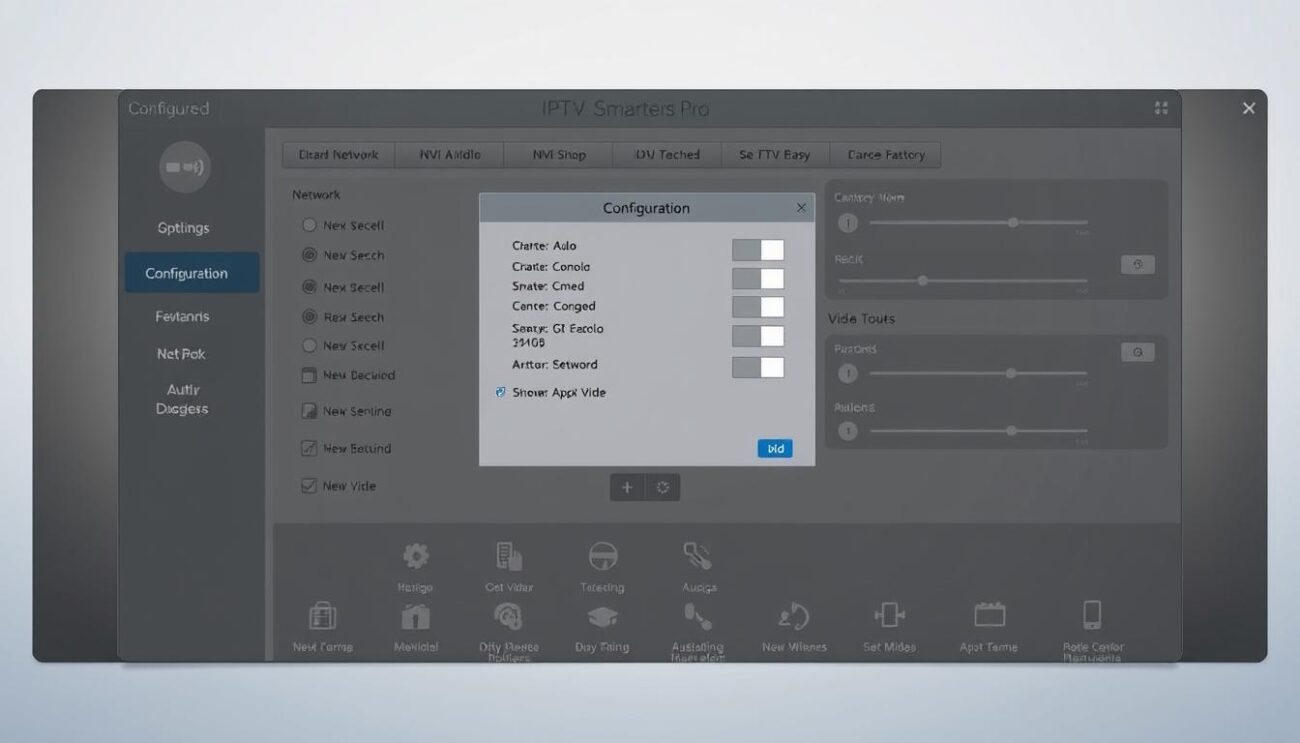This screenshot has height=743, width=1300.
Task: Open the DV Teched tab
Action: (667, 155)
